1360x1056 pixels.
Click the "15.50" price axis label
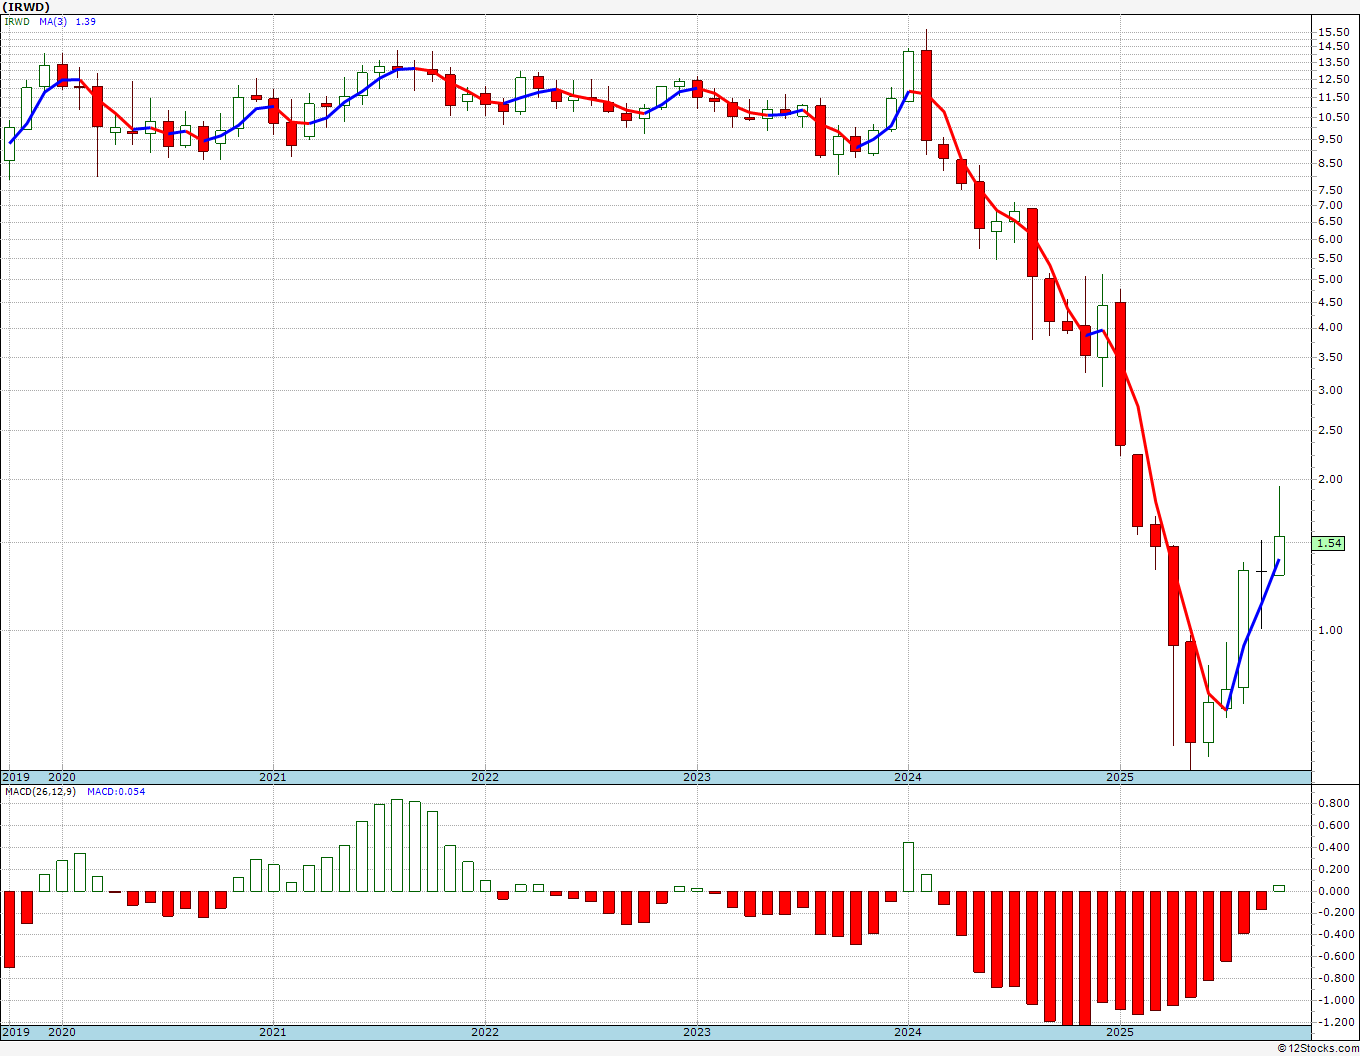coord(1333,32)
